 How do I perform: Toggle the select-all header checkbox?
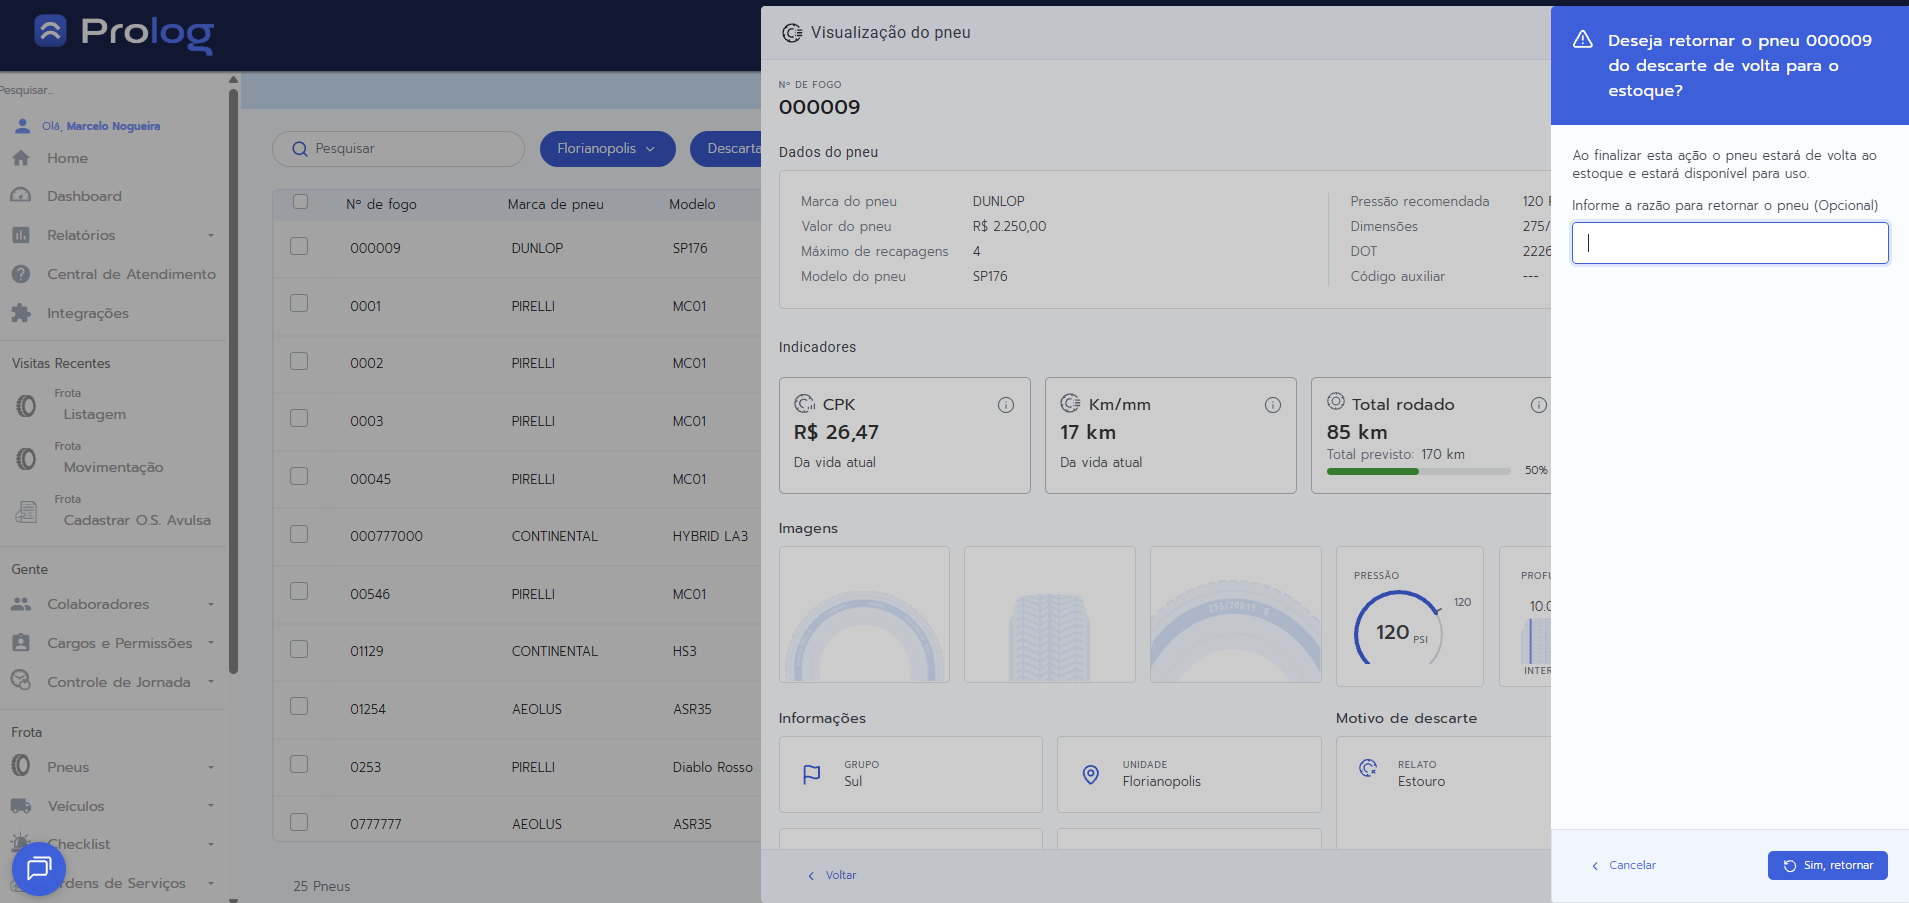tap(300, 202)
